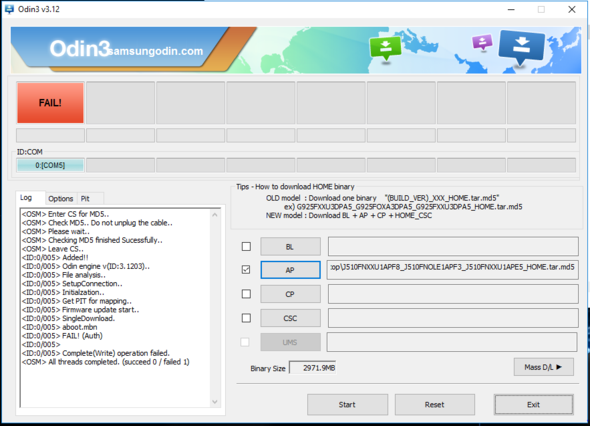Image resolution: width=590 pixels, height=426 pixels.
Task: Click log scrollbar up arrow
Action: [x=215, y=215]
